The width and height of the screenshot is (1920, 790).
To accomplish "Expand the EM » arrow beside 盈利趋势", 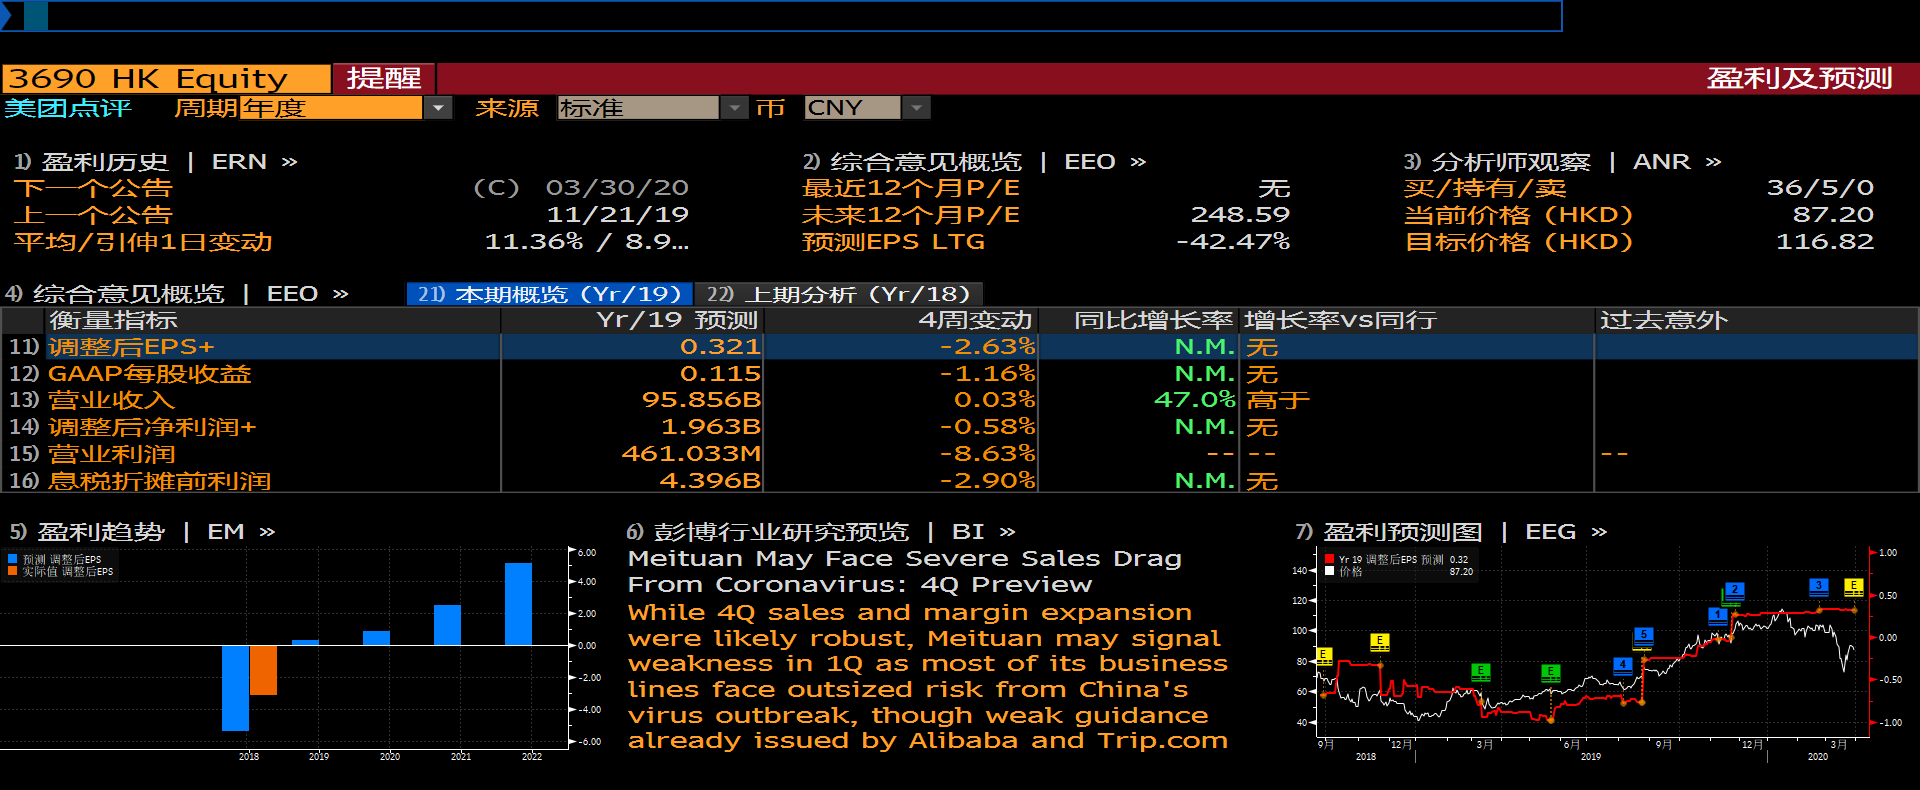I will tap(267, 532).
